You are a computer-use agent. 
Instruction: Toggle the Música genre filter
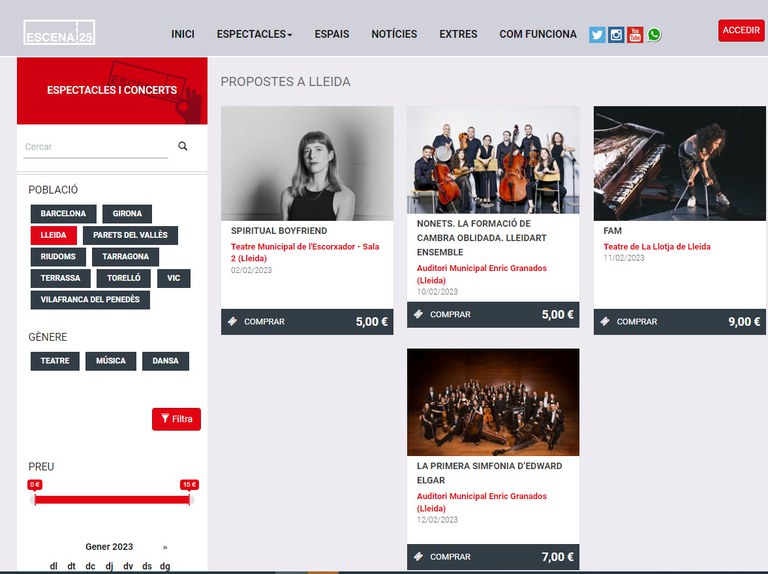click(111, 361)
